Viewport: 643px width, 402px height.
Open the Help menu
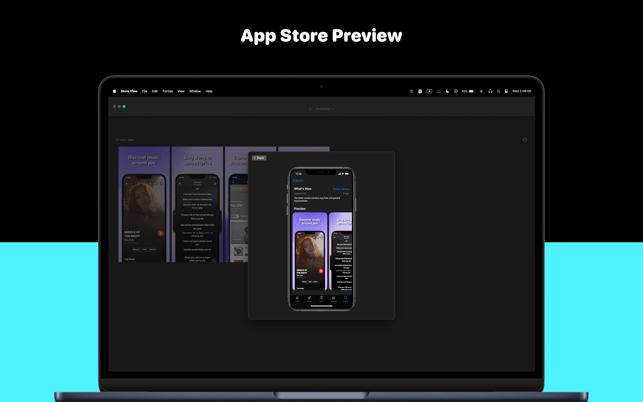coord(209,91)
